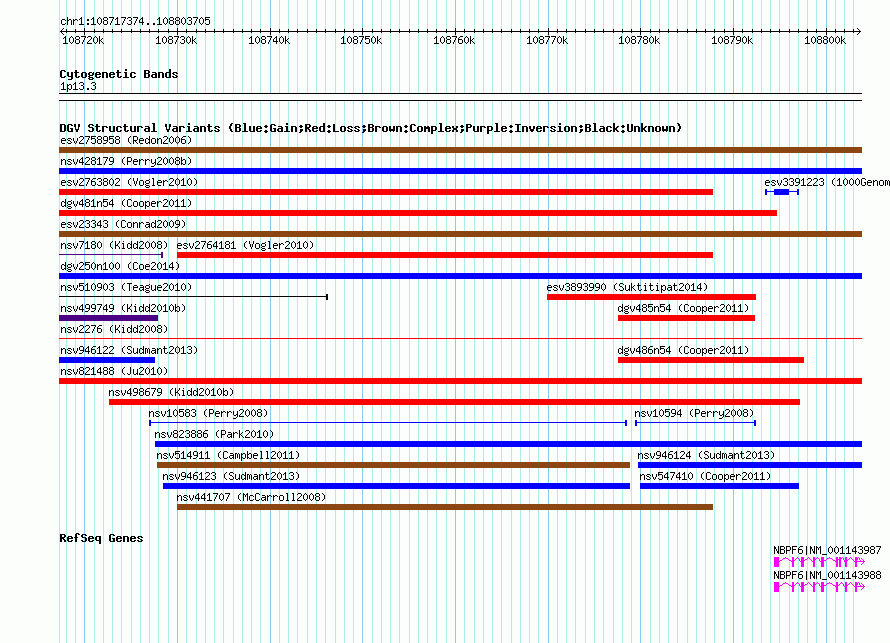
Task: Click the nsv10583 (Perry2008) label
Action: [x=208, y=413]
